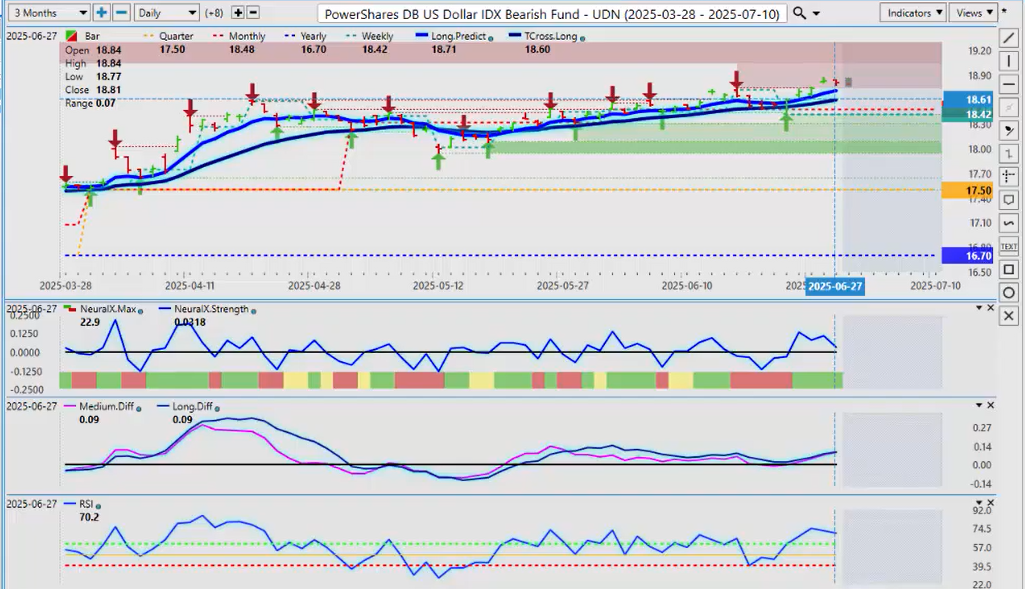Pick the comment callout drawing tool

pos(1009,200)
